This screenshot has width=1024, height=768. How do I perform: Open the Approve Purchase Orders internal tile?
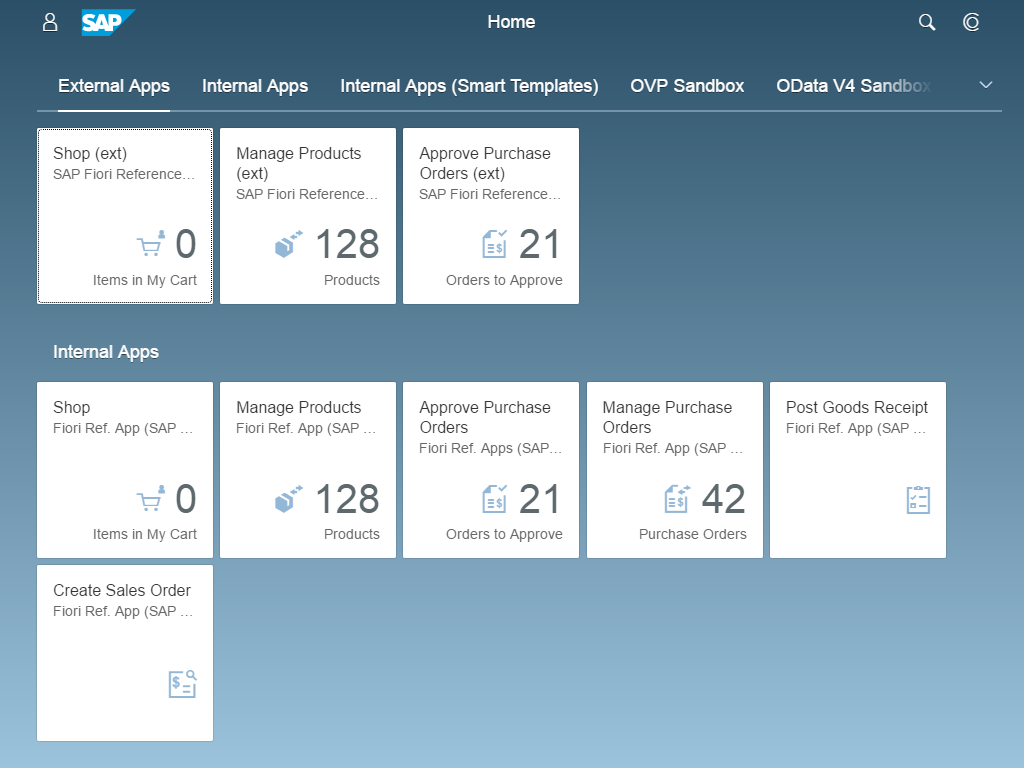coord(490,469)
